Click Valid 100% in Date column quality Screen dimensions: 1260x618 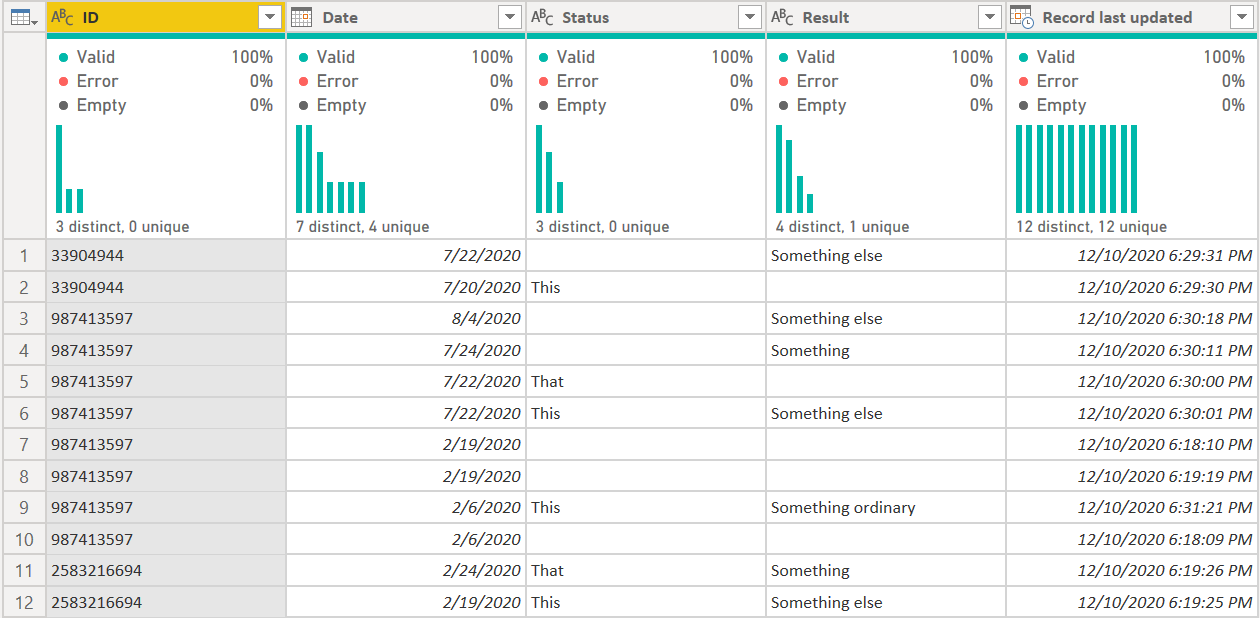tap(406, 57)
